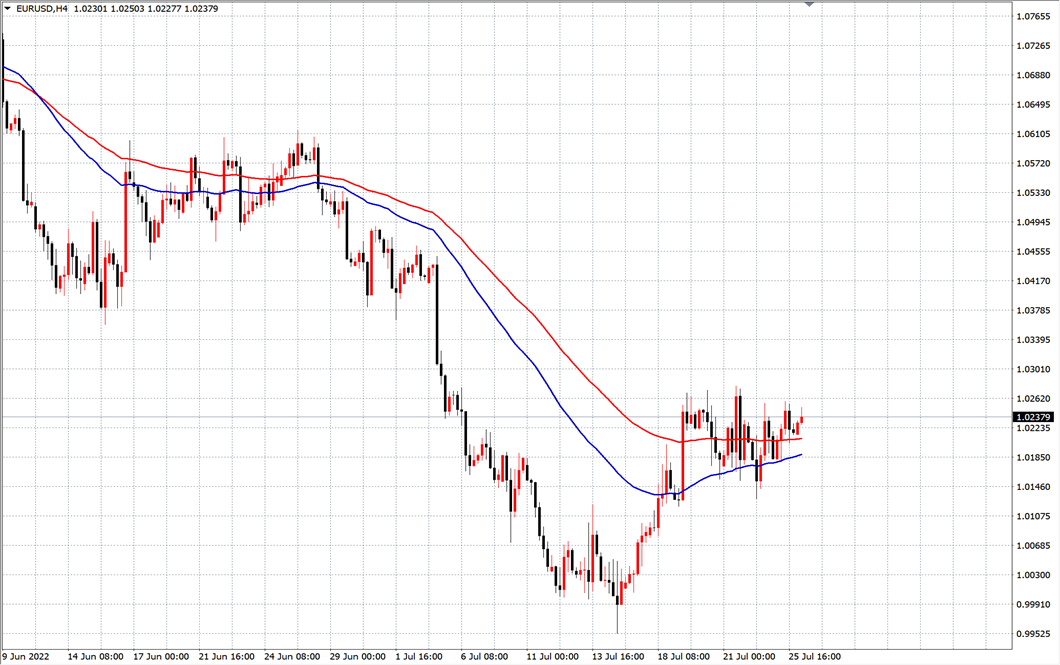This screenshot has width=1060, height=665.
Task: Click the EURUSD,H4 symbol label
Action: pos(42,9)
